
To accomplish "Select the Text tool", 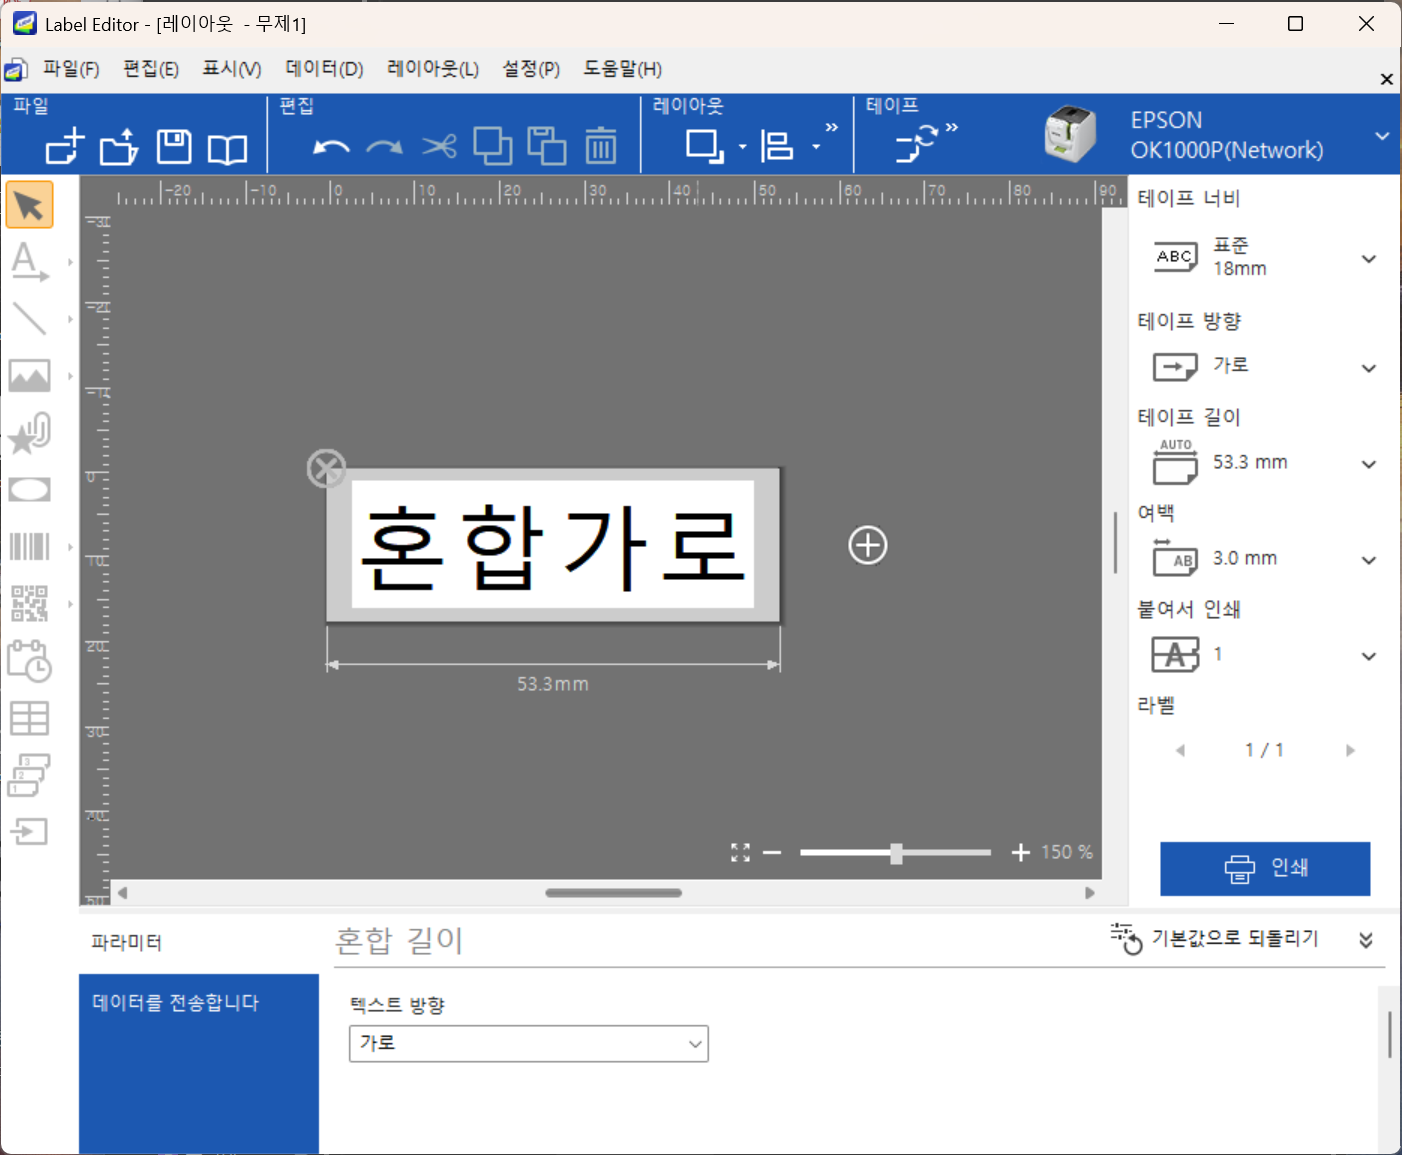I will (29, 262).
